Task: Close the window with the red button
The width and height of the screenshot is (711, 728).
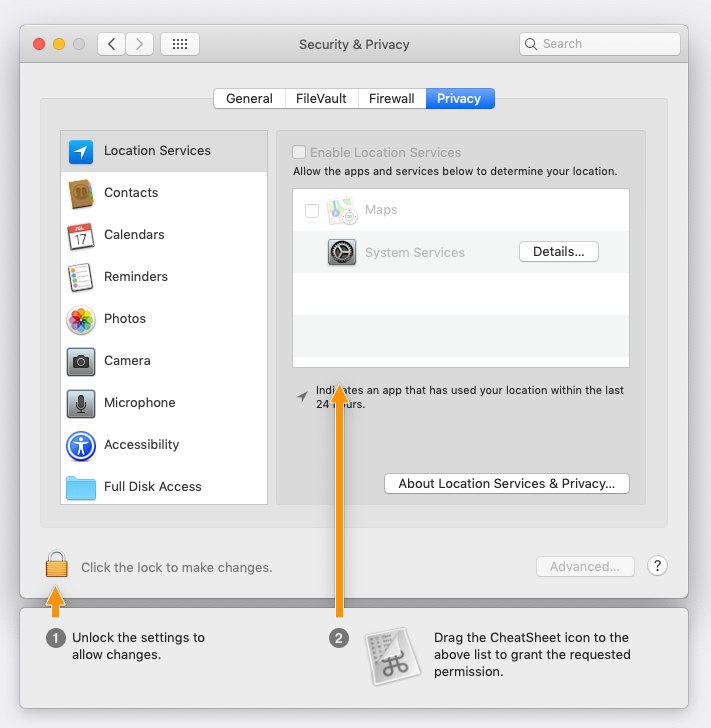Action: click(x=39, y=44)
